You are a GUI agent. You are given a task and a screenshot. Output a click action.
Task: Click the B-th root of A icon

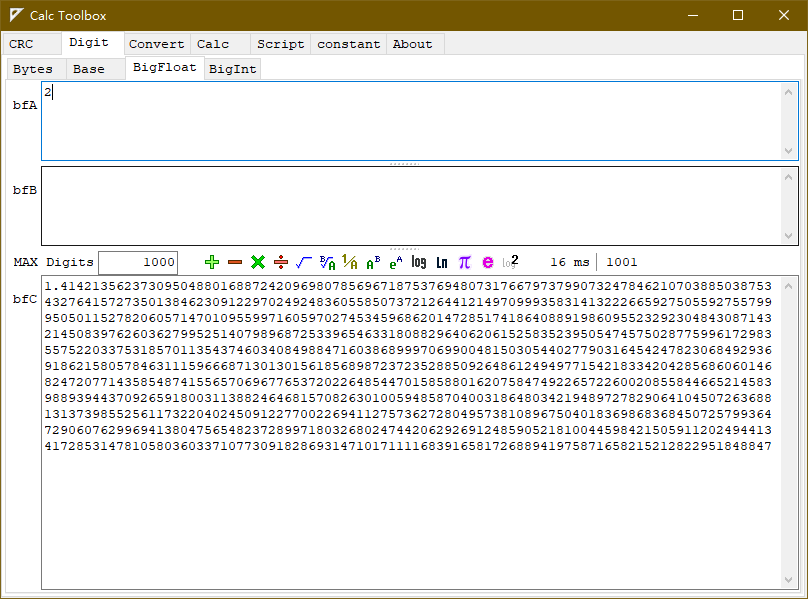327,262
